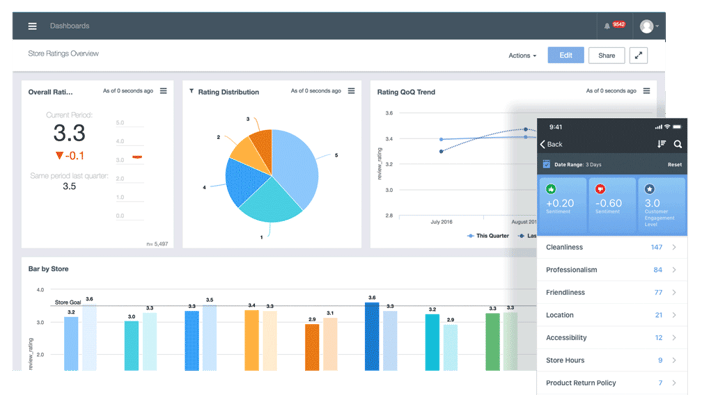Toggle the Date Range checkbox

tap(546, 164)
